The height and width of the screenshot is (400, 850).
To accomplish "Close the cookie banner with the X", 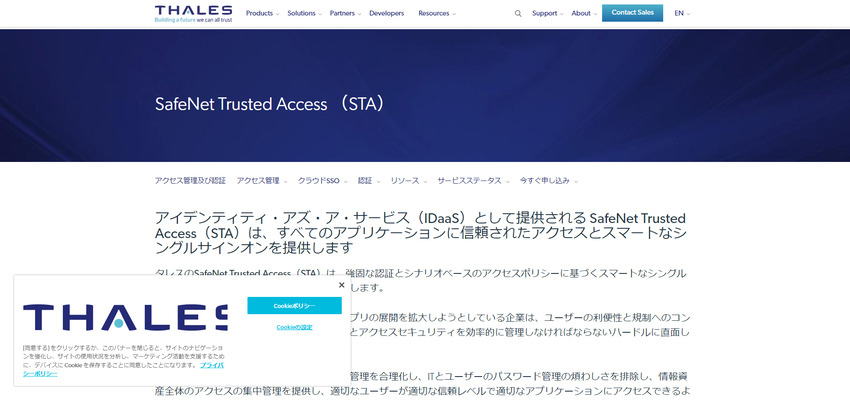I will tap(342, 285).
